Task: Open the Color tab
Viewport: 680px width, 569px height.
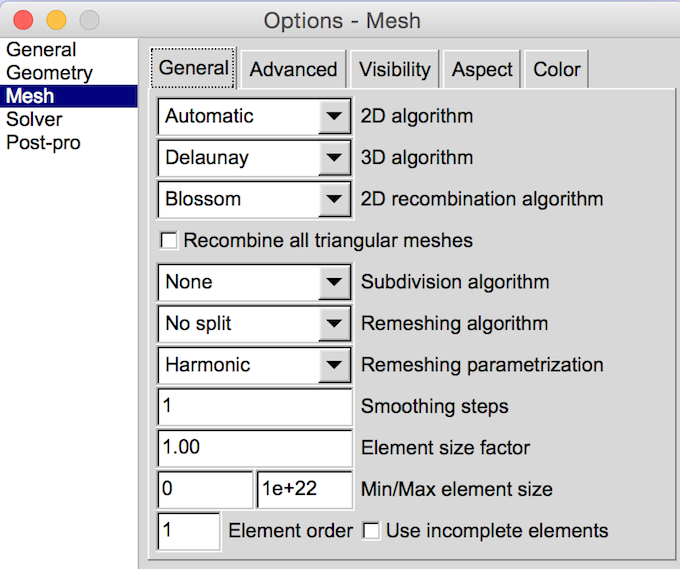Action: tap(557, 69)
